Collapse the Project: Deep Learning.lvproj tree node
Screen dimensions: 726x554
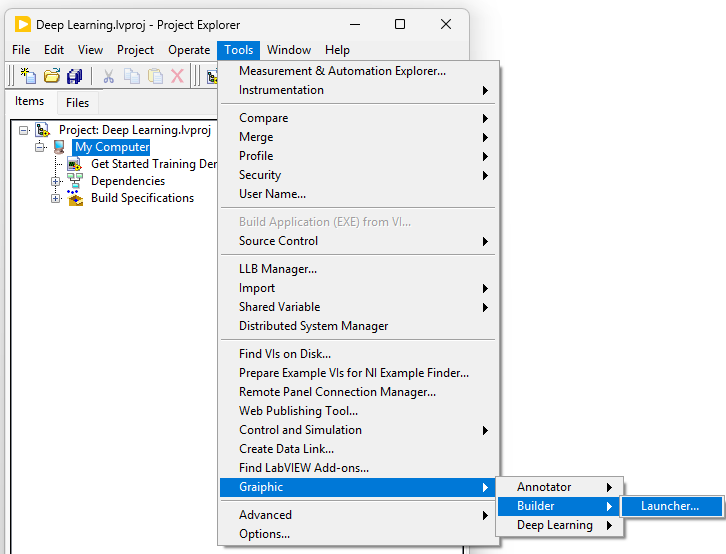[24, 130]
